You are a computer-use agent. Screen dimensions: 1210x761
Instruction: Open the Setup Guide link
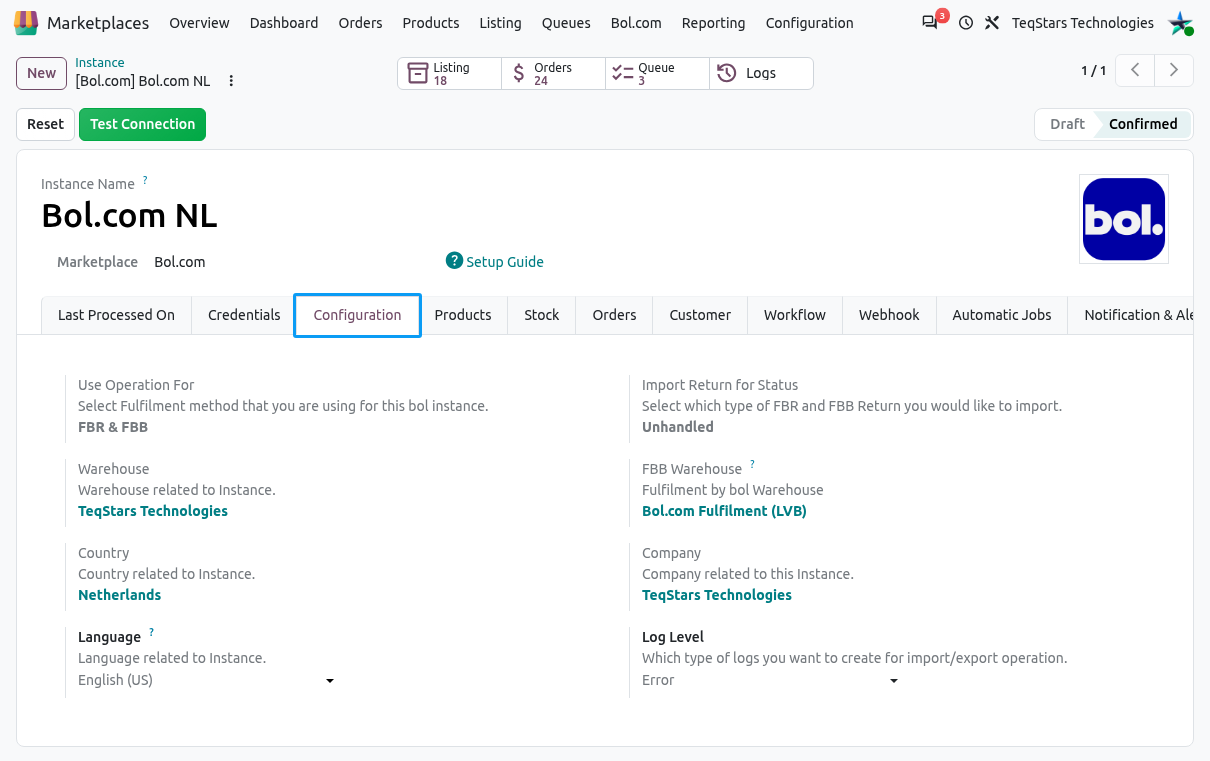pyautogui.click(x=505, y=261)
